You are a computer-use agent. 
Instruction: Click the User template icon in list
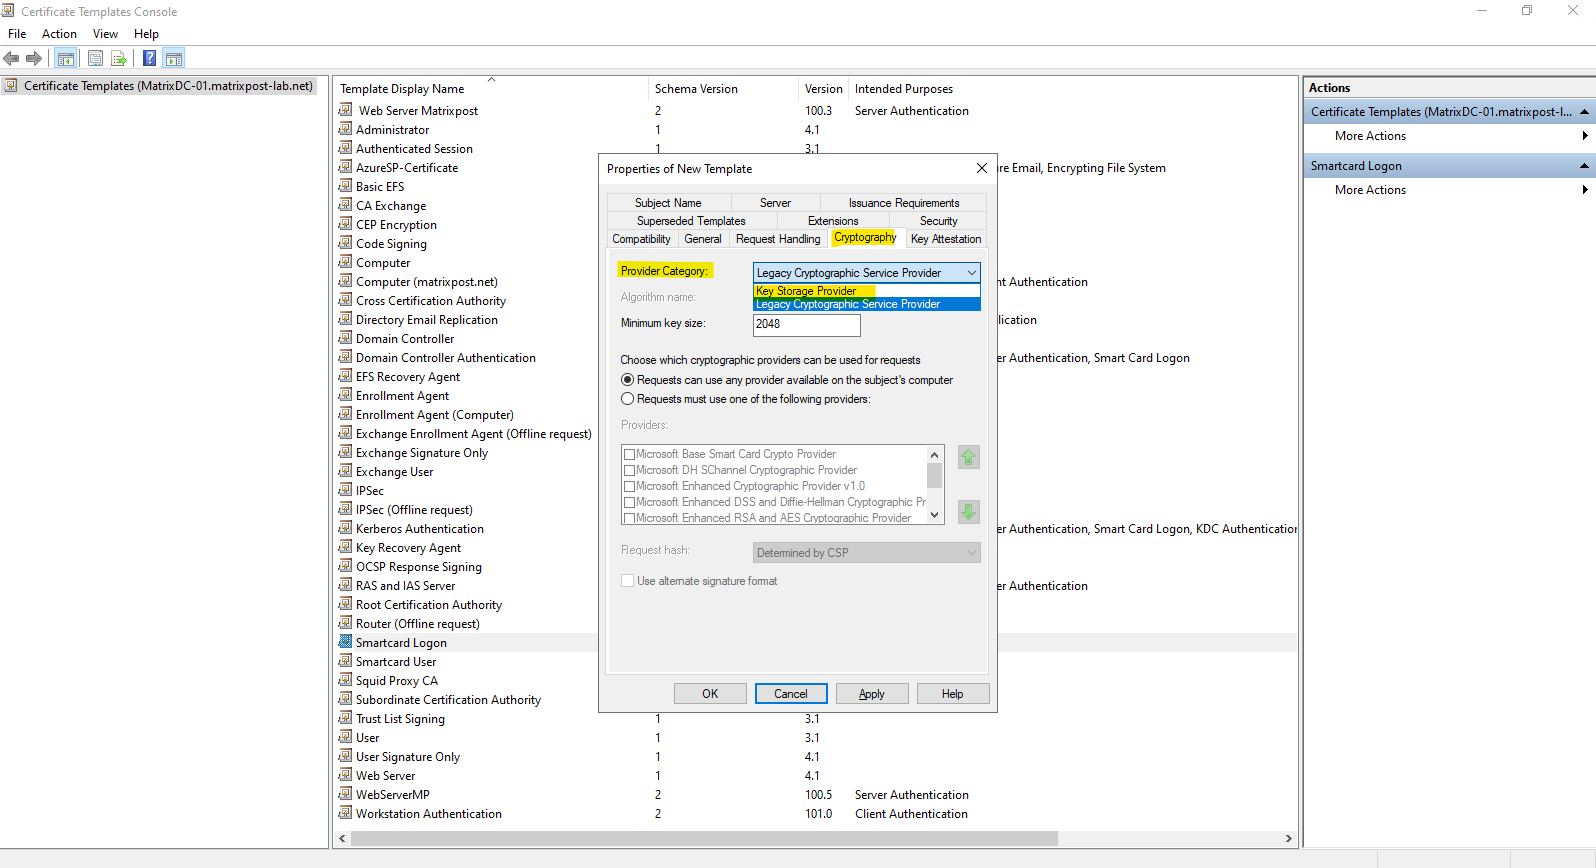[345, 737]
